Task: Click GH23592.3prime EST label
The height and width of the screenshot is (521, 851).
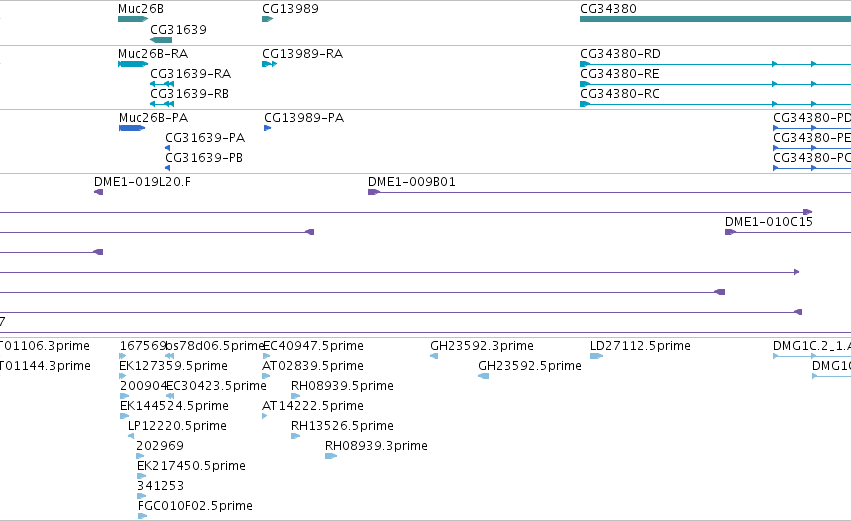Action: (482, 346)
